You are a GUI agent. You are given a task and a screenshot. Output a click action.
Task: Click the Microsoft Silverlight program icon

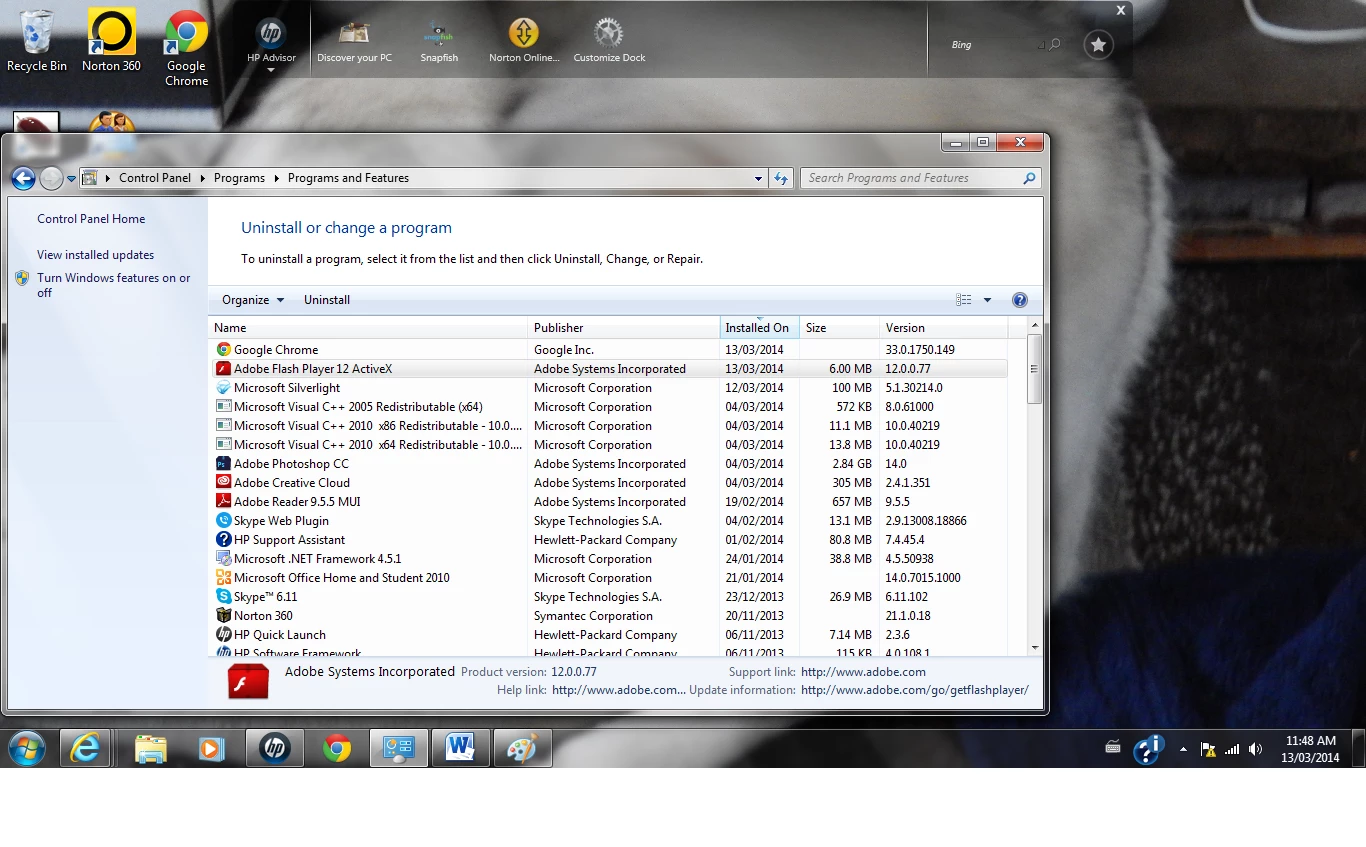[x=224, y=388]
